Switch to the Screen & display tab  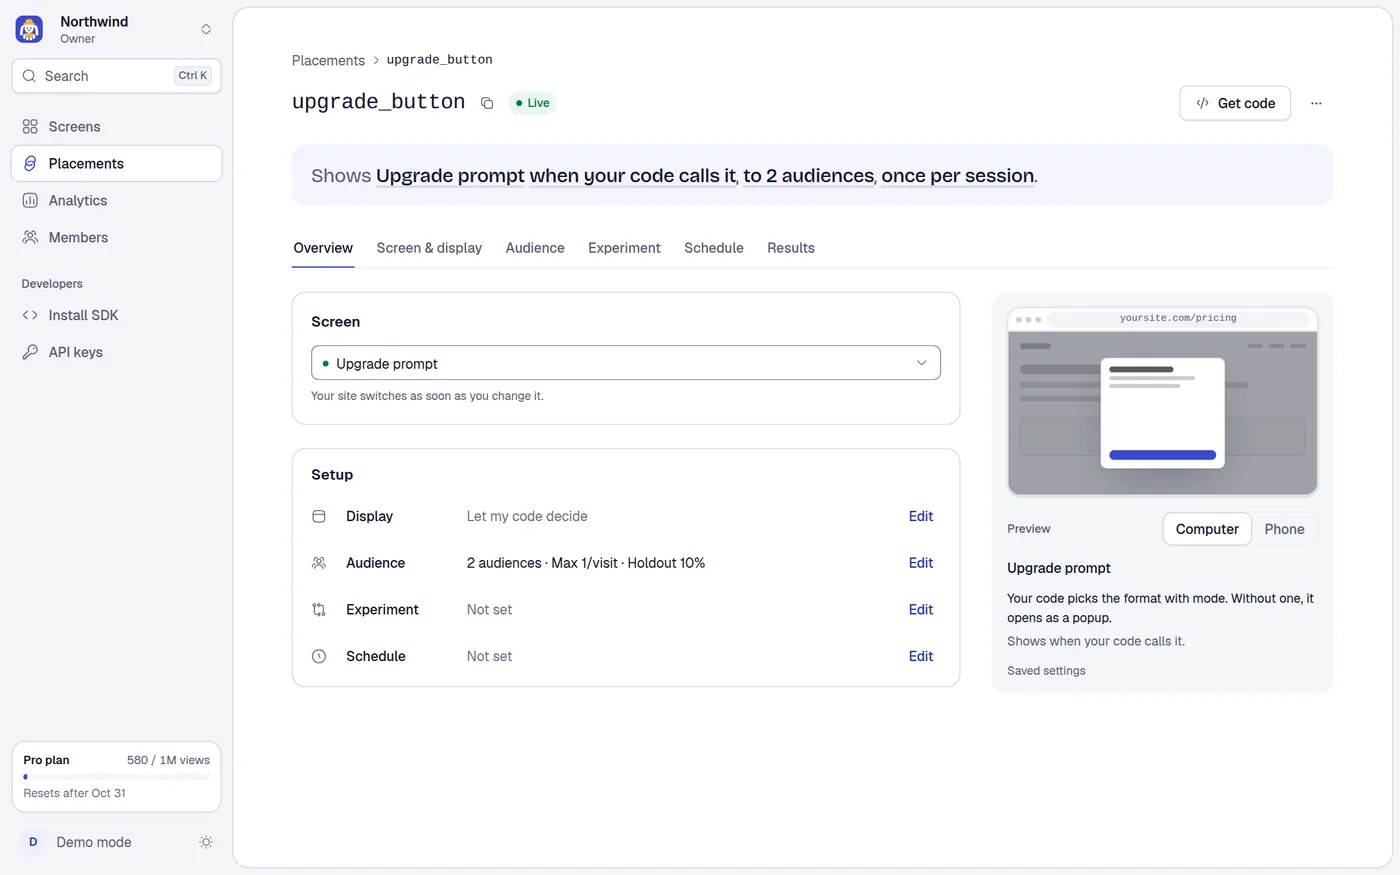pos(429,248)
